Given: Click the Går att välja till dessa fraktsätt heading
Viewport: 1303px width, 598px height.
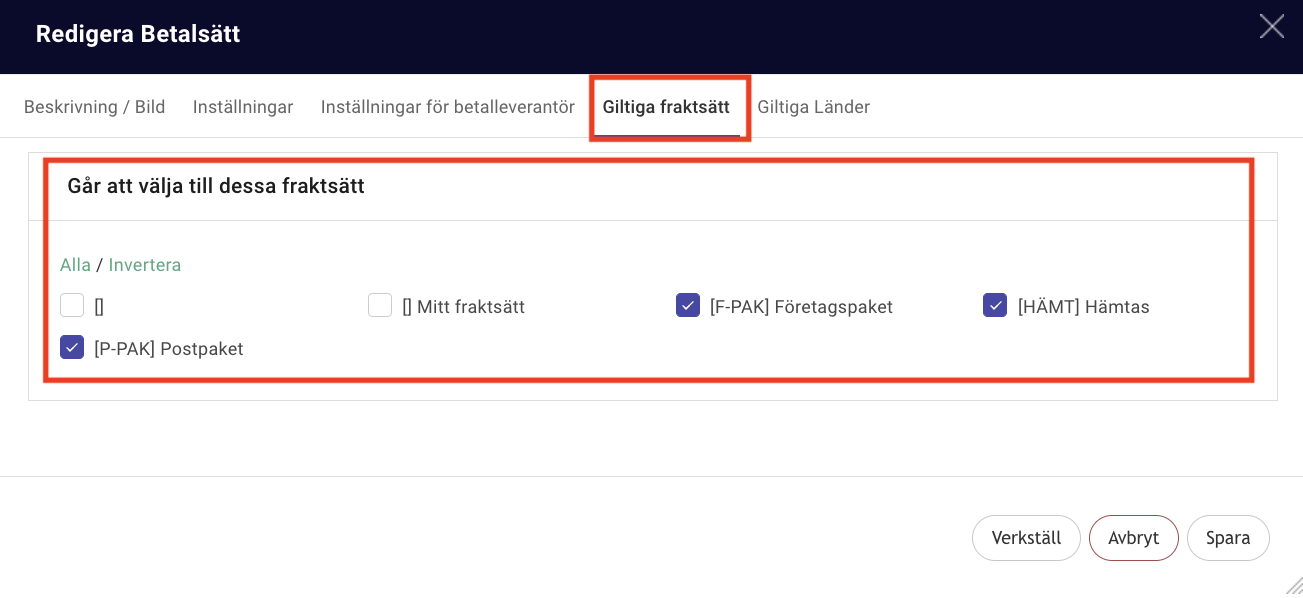Looking at the screenshot, I should tap(216, 186).
